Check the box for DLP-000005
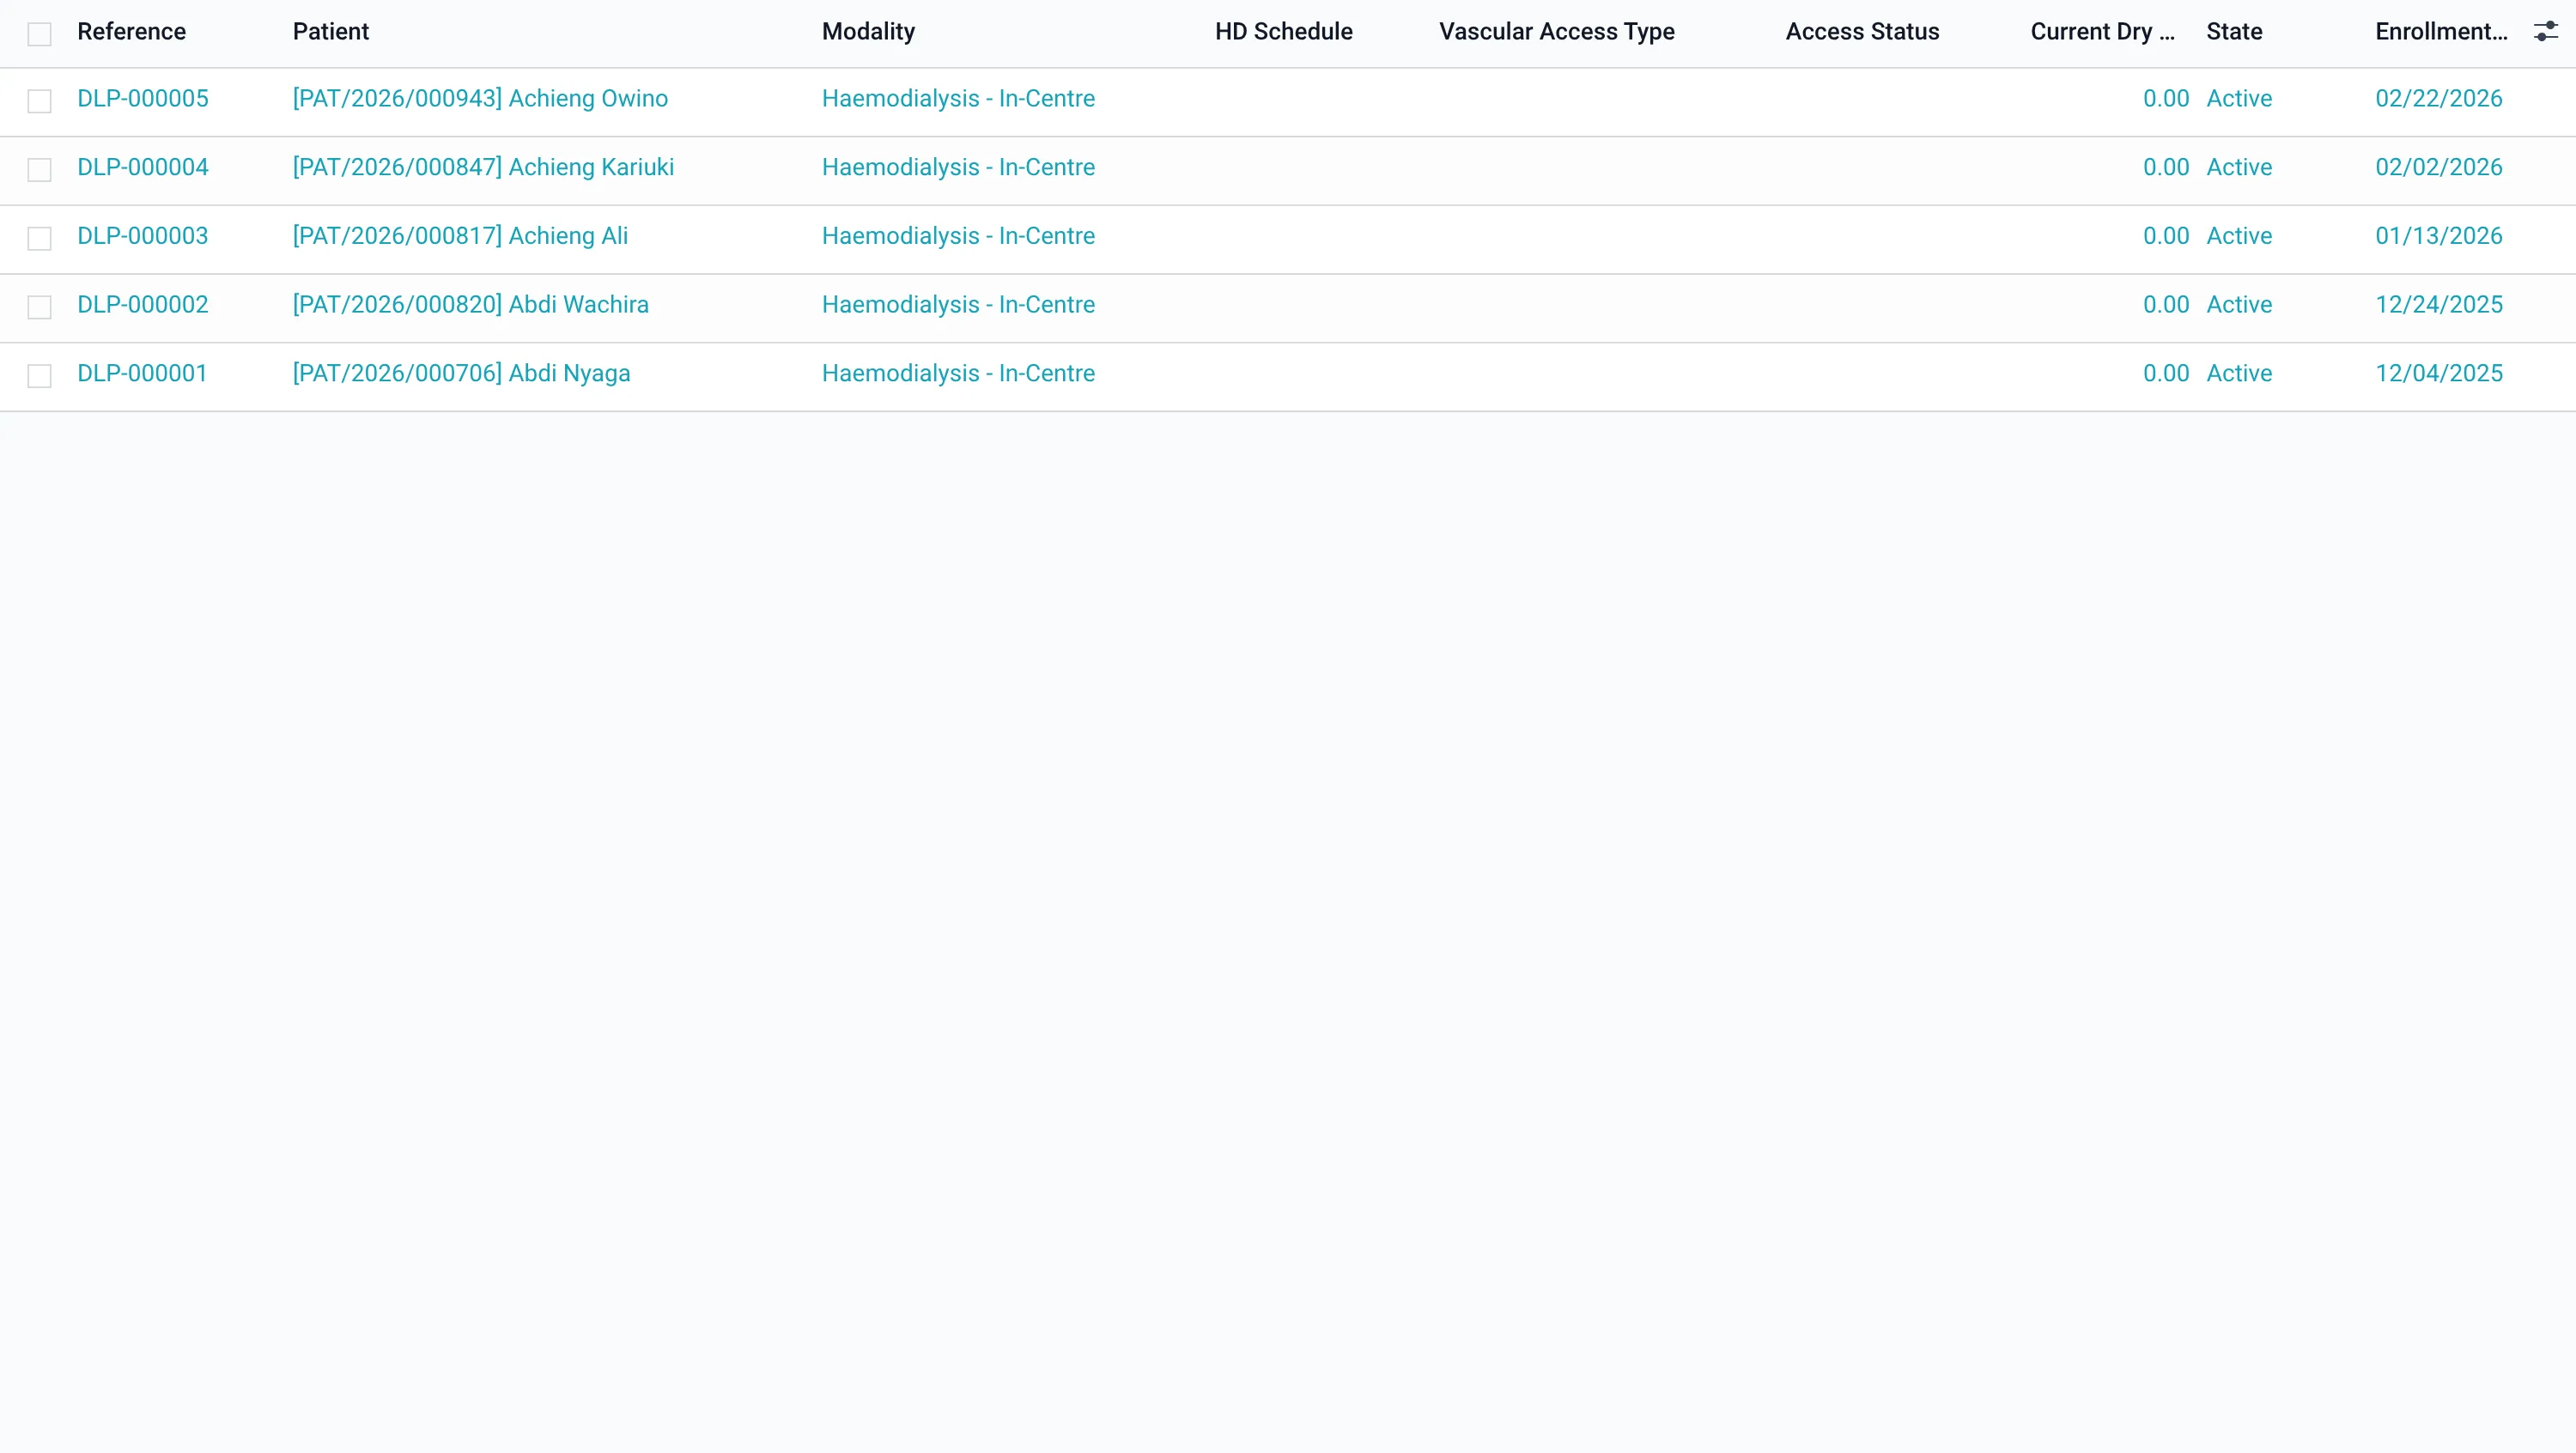Screen dimensions: 2576x1453 click(39, 101)
